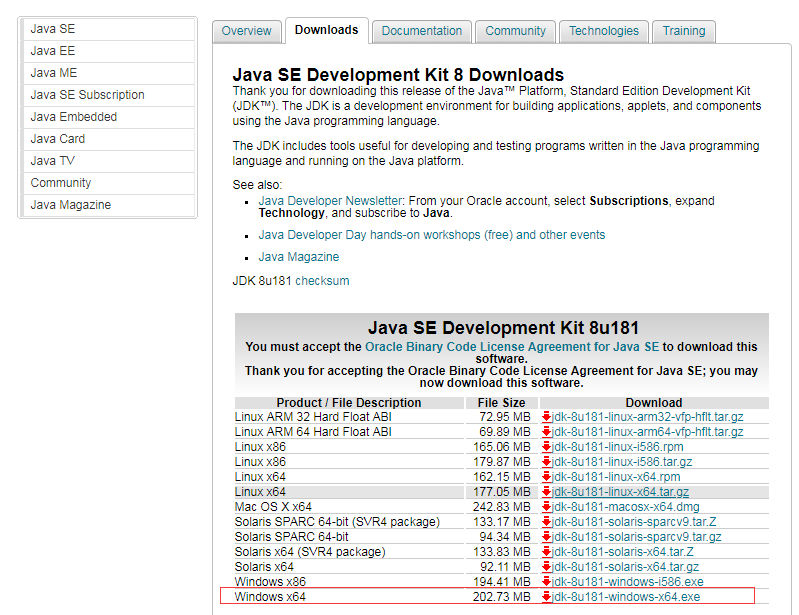Click download arrow beside windows-x64.exe
Image resolution: width=799 pixels, height=615 pixels.
tap(546, 597)
